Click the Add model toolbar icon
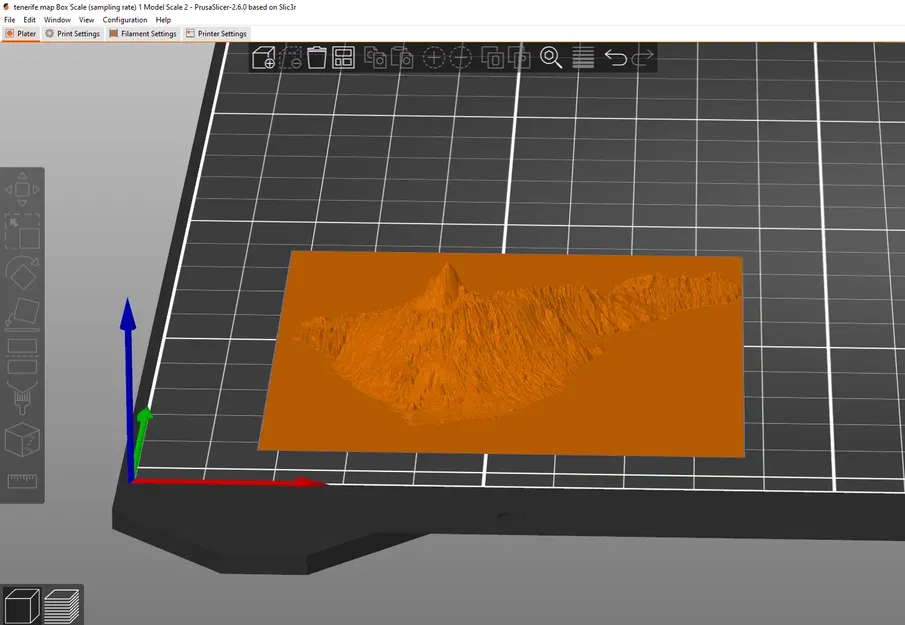 click(264, 58)
